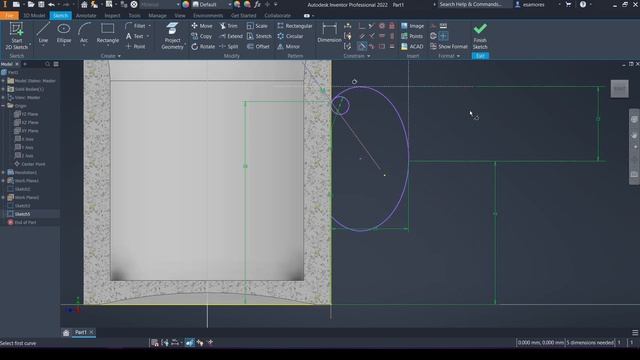
Task: Select the Split tool
Action: click(x=229, y=47)
